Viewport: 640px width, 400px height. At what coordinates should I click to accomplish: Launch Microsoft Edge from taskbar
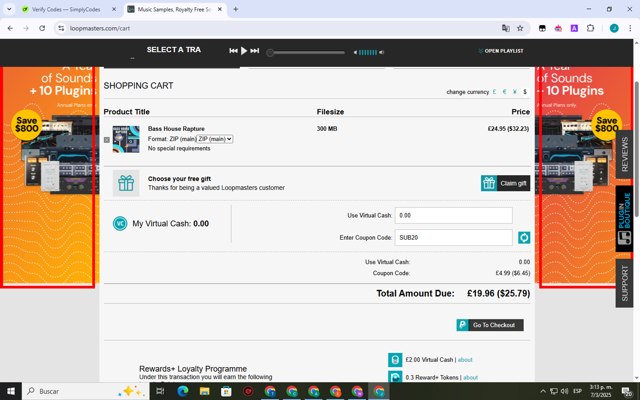[x=182, y=391]
